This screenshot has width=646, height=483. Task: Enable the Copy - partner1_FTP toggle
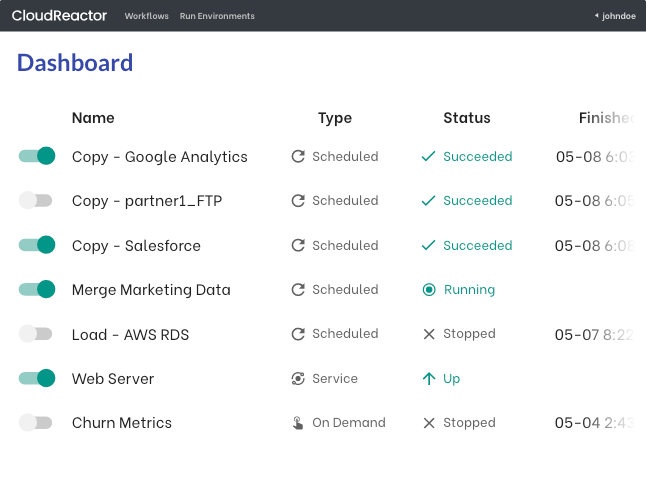(x=36, y=201)
